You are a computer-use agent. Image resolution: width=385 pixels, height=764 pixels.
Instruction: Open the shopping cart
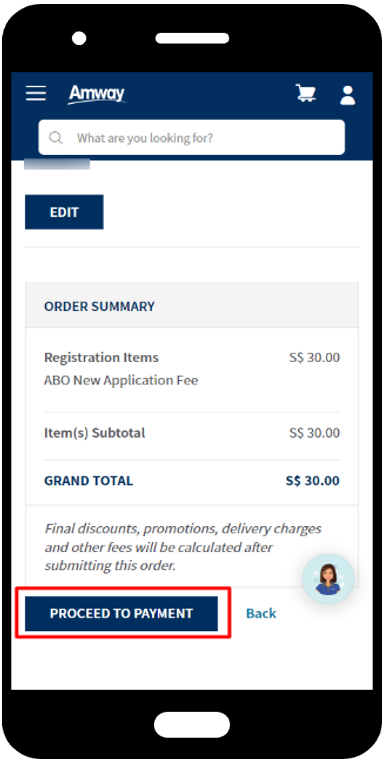click(x=306, y=93)
